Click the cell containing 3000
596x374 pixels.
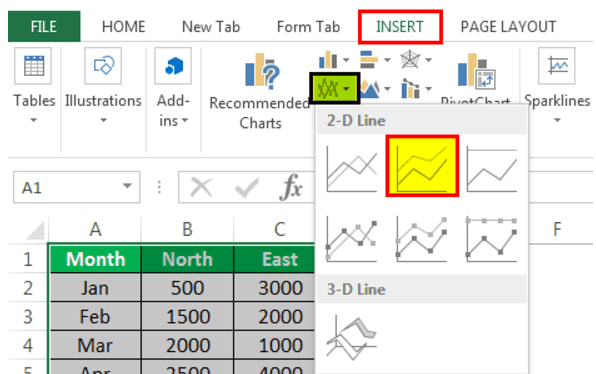(274, 288)
